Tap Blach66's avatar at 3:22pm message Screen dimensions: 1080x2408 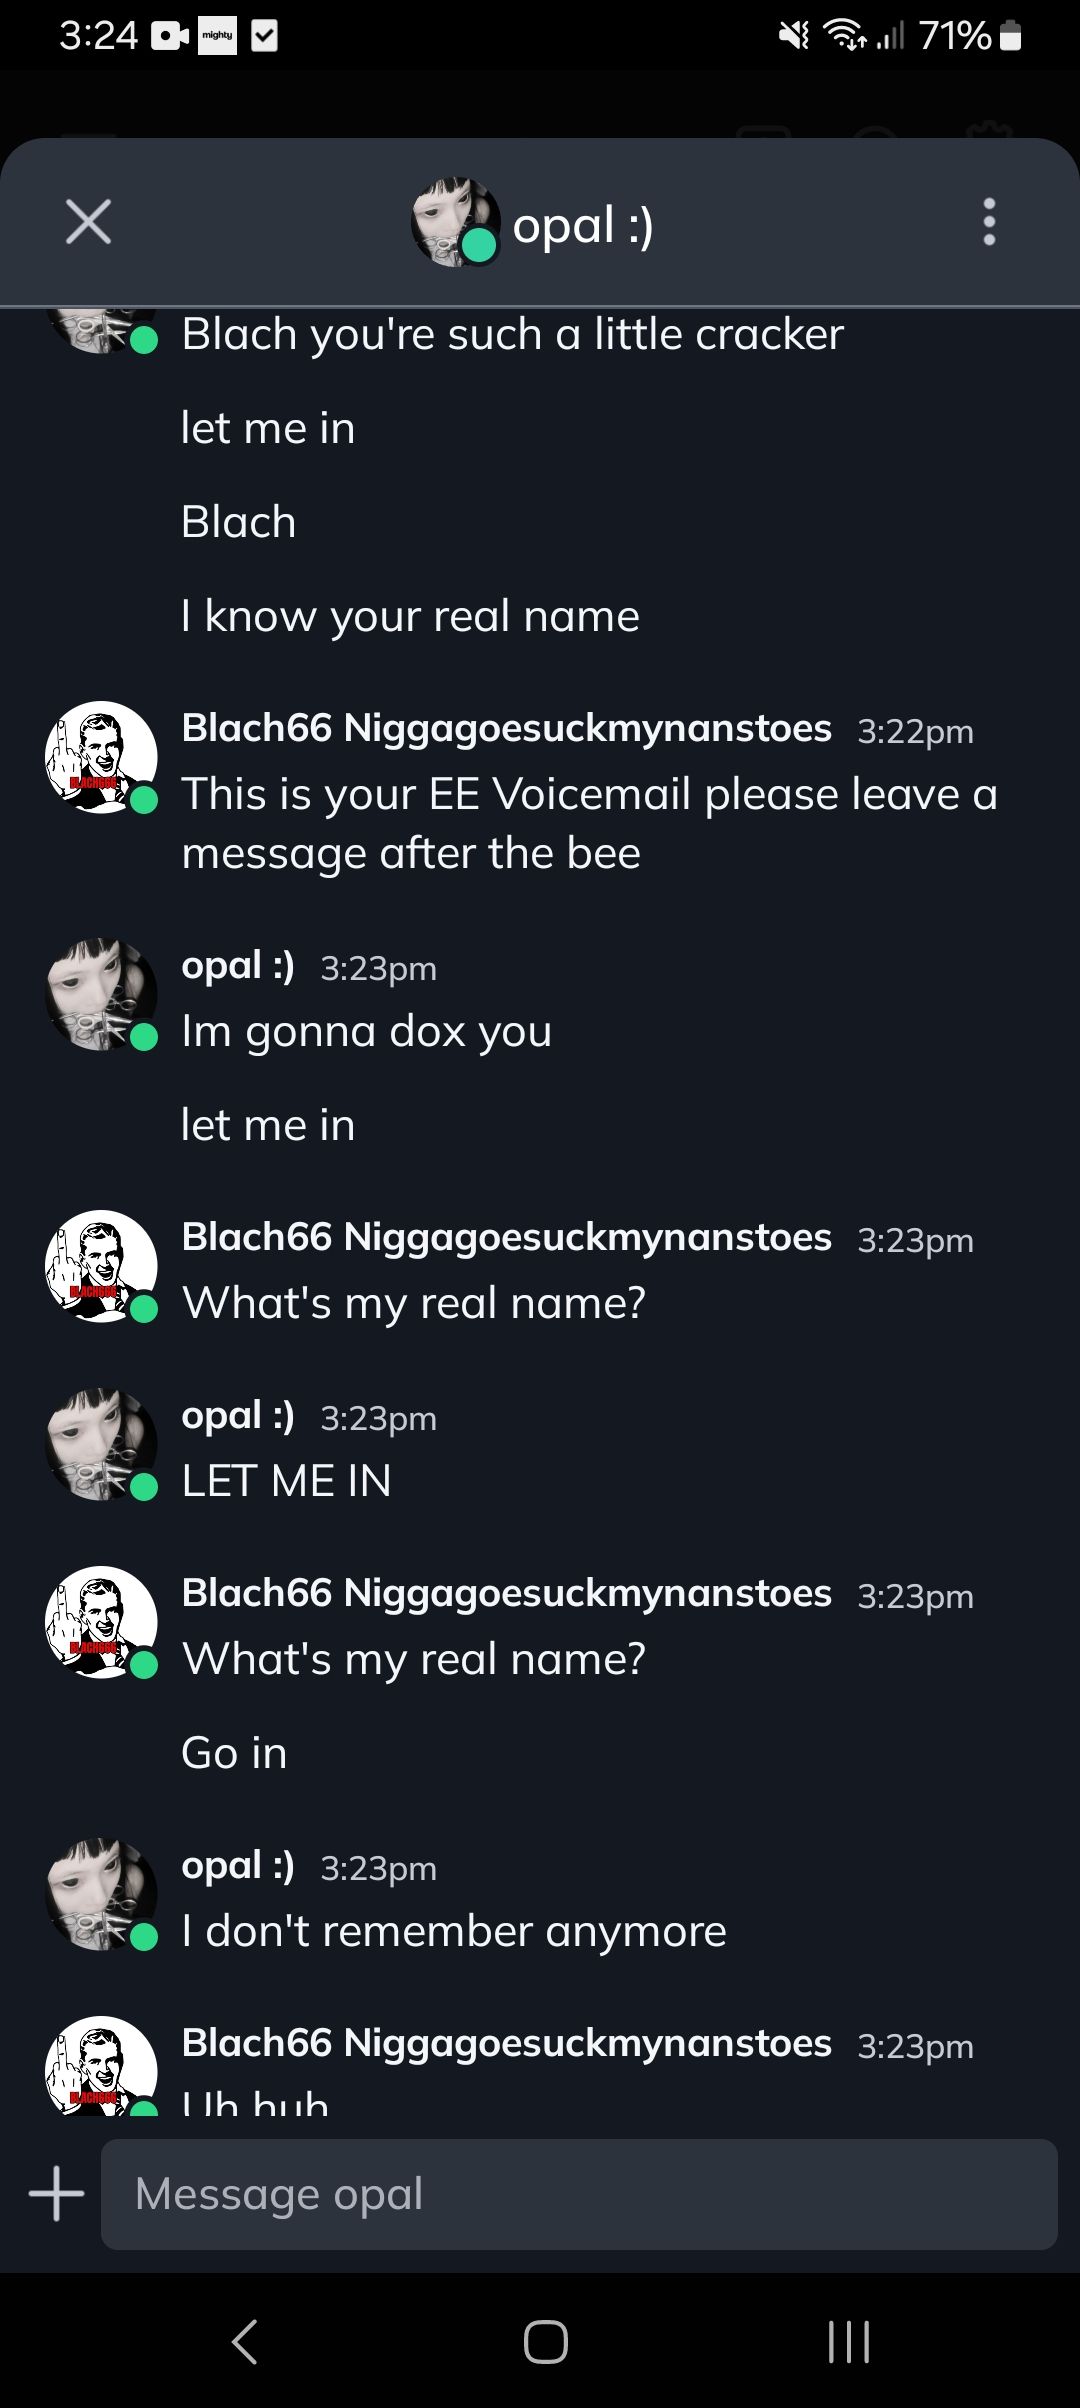101,757
